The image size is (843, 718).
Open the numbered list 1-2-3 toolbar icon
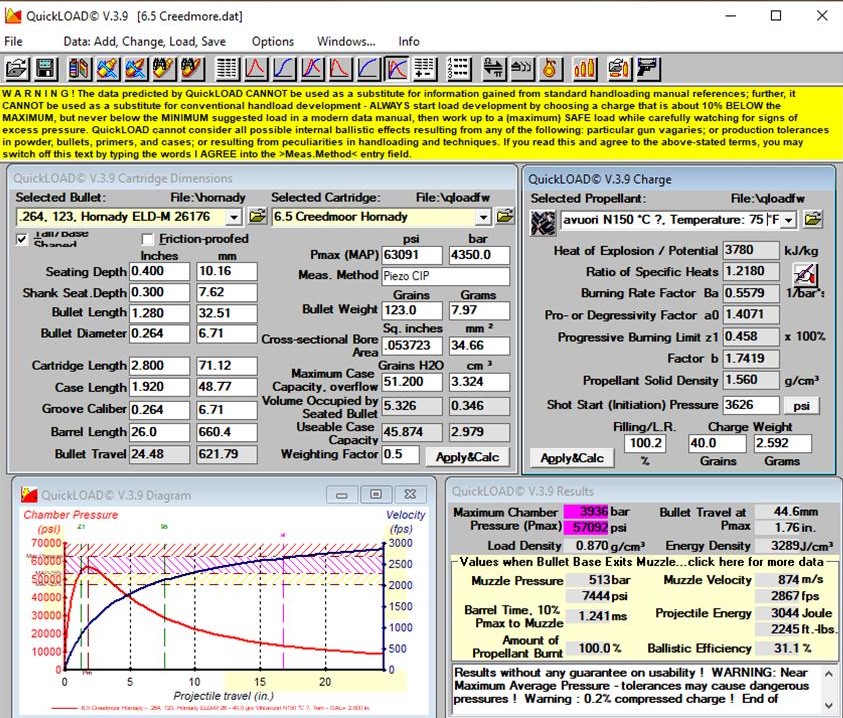tap(458, 69)
